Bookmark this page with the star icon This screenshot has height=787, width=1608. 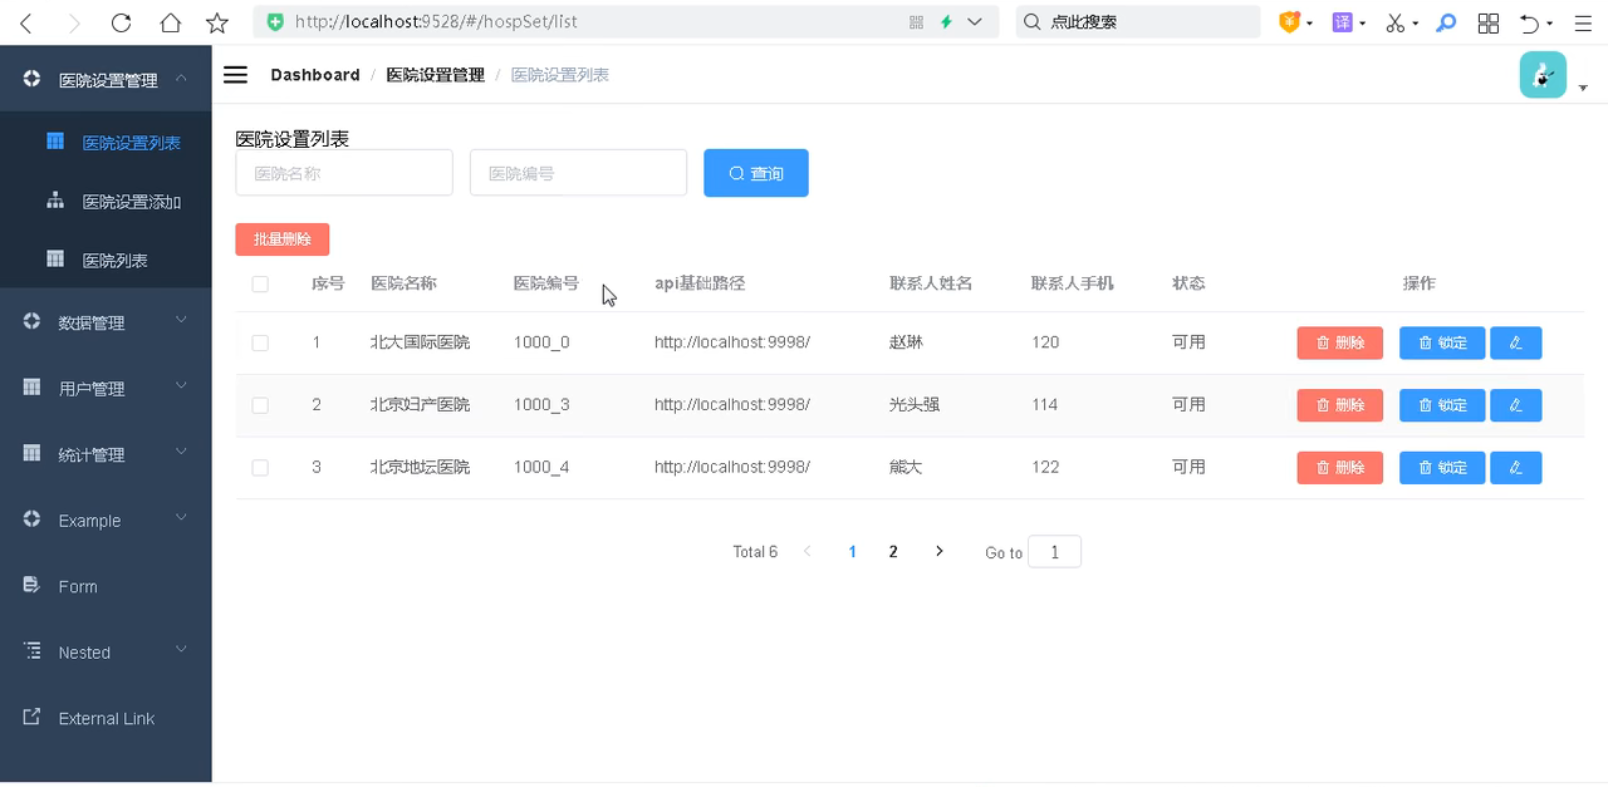point(217,22)
